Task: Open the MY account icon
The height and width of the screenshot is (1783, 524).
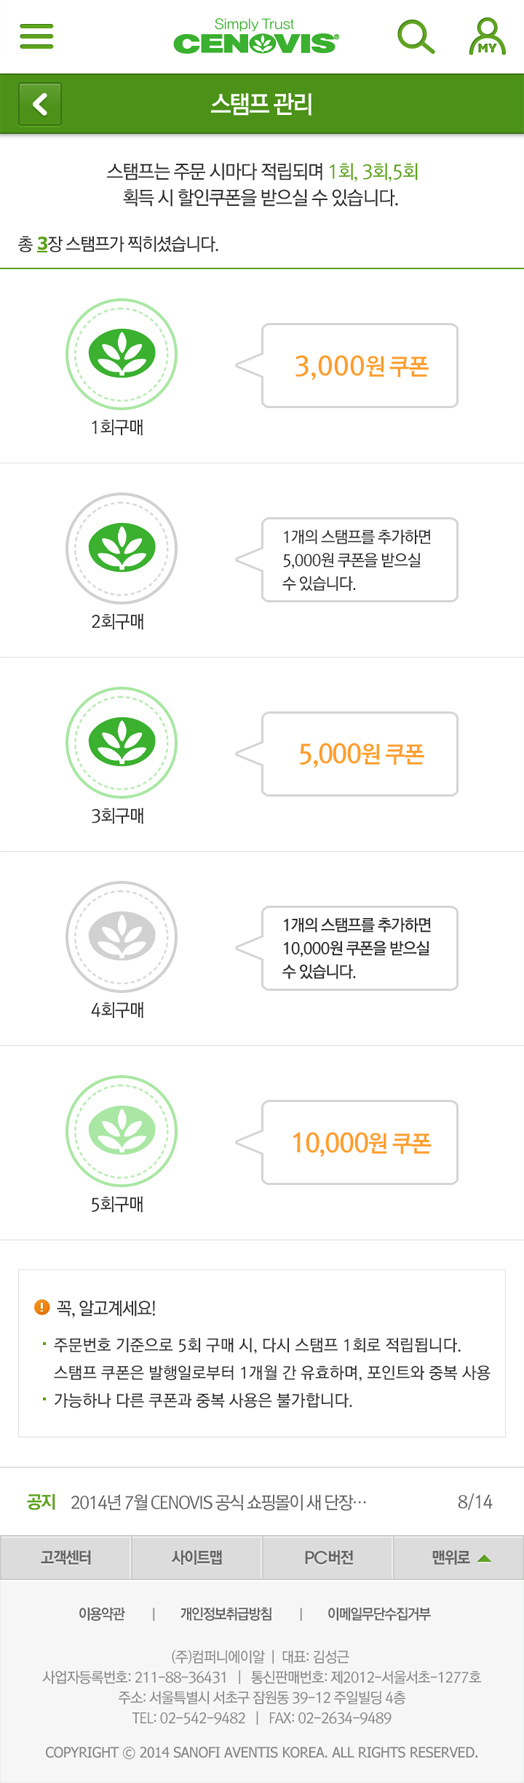Action: [487, 36]
